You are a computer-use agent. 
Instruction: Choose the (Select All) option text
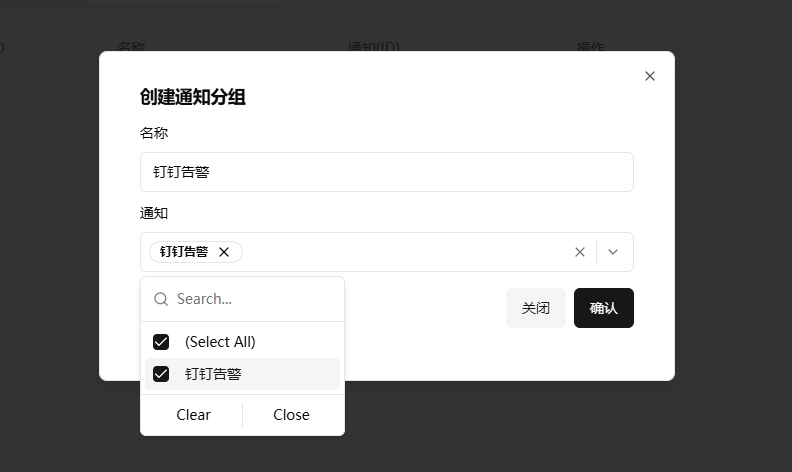[220, 342]
